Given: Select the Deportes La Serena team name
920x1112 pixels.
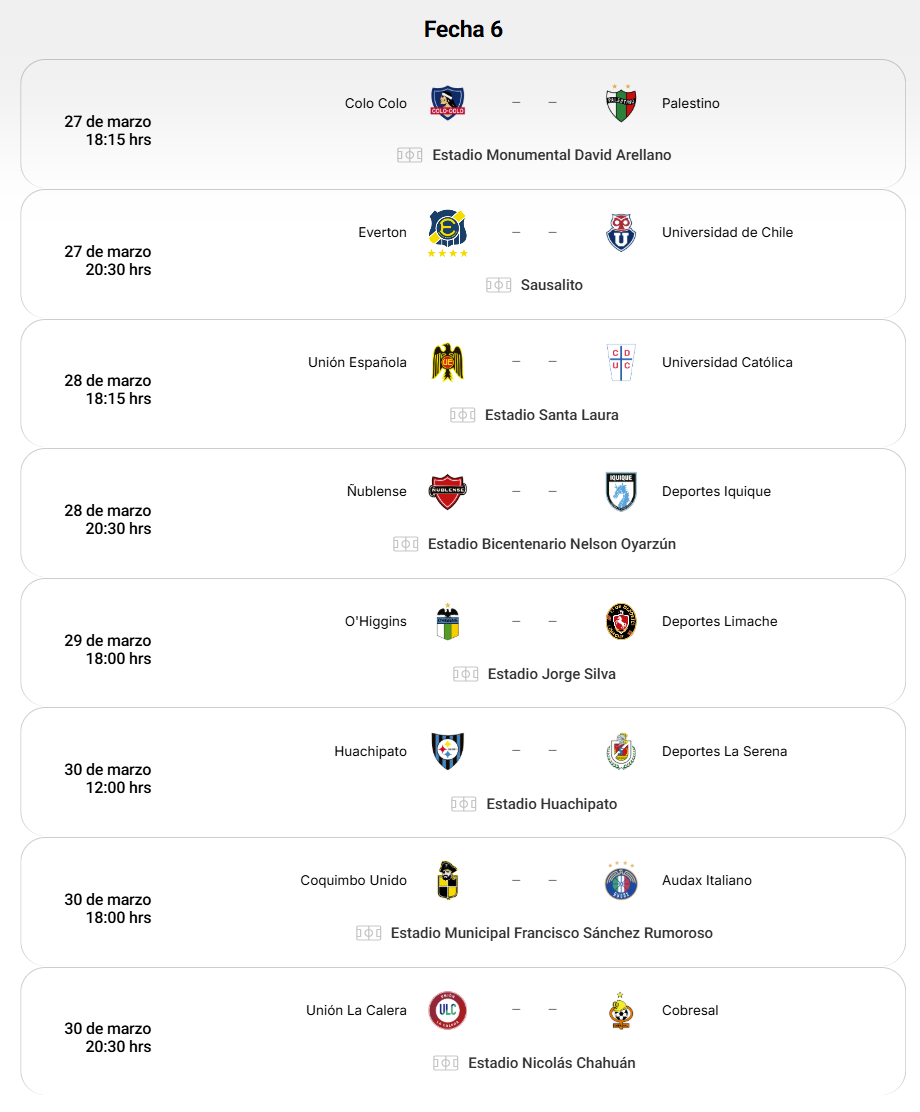Looking at the screenshot, I should tap(724, 751).
